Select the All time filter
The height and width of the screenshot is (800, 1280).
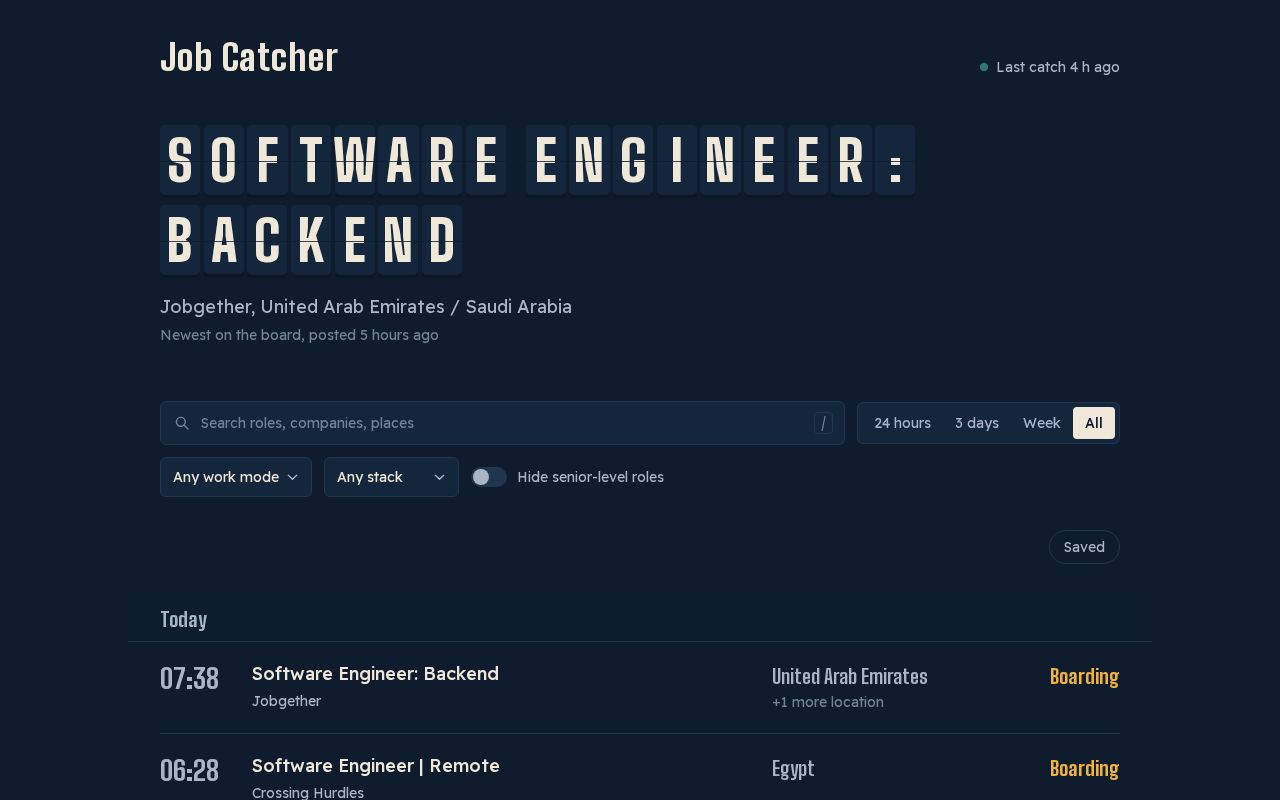(x=1094, y=423)
